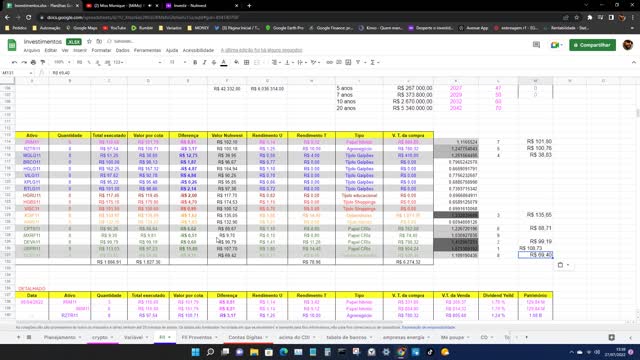Select the cell showing R$ 6 274,32
Image resolution: width=640 pixels, height=360 pixels.
[408, 262]
